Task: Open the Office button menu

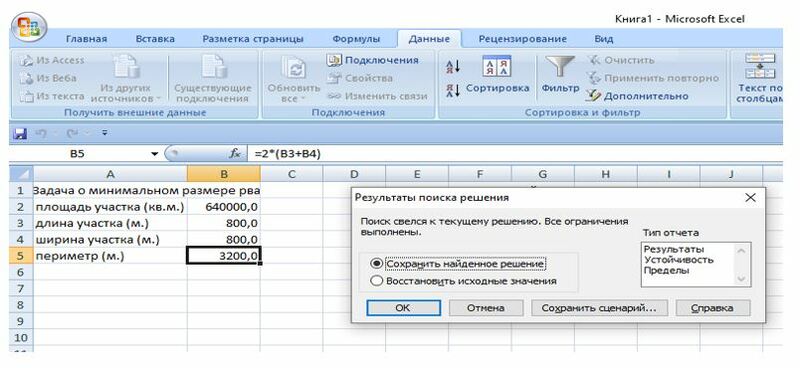Action: (30, 27)
